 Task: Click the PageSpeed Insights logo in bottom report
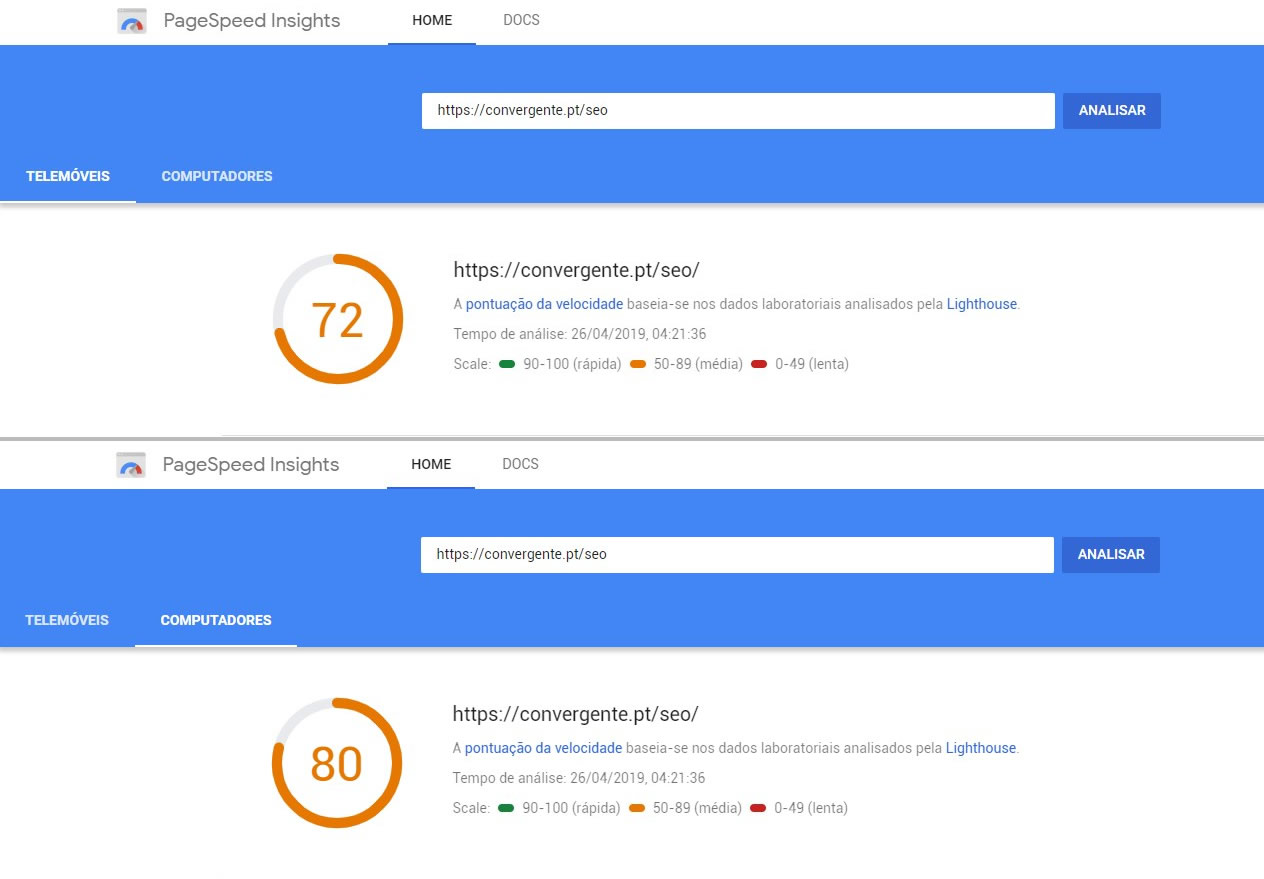pyautogui.click(x=132, y=465)
